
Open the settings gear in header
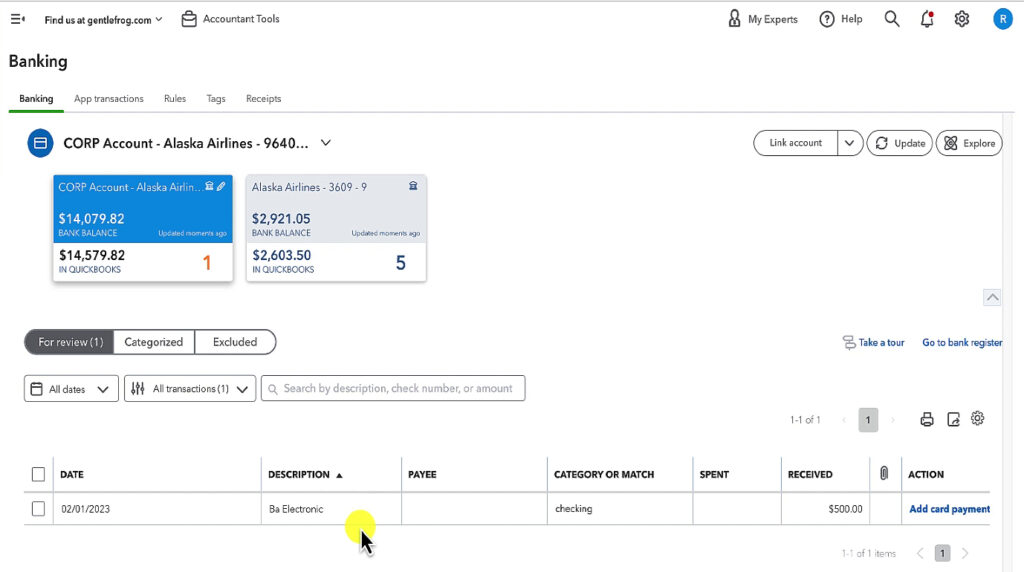[962, 19]
